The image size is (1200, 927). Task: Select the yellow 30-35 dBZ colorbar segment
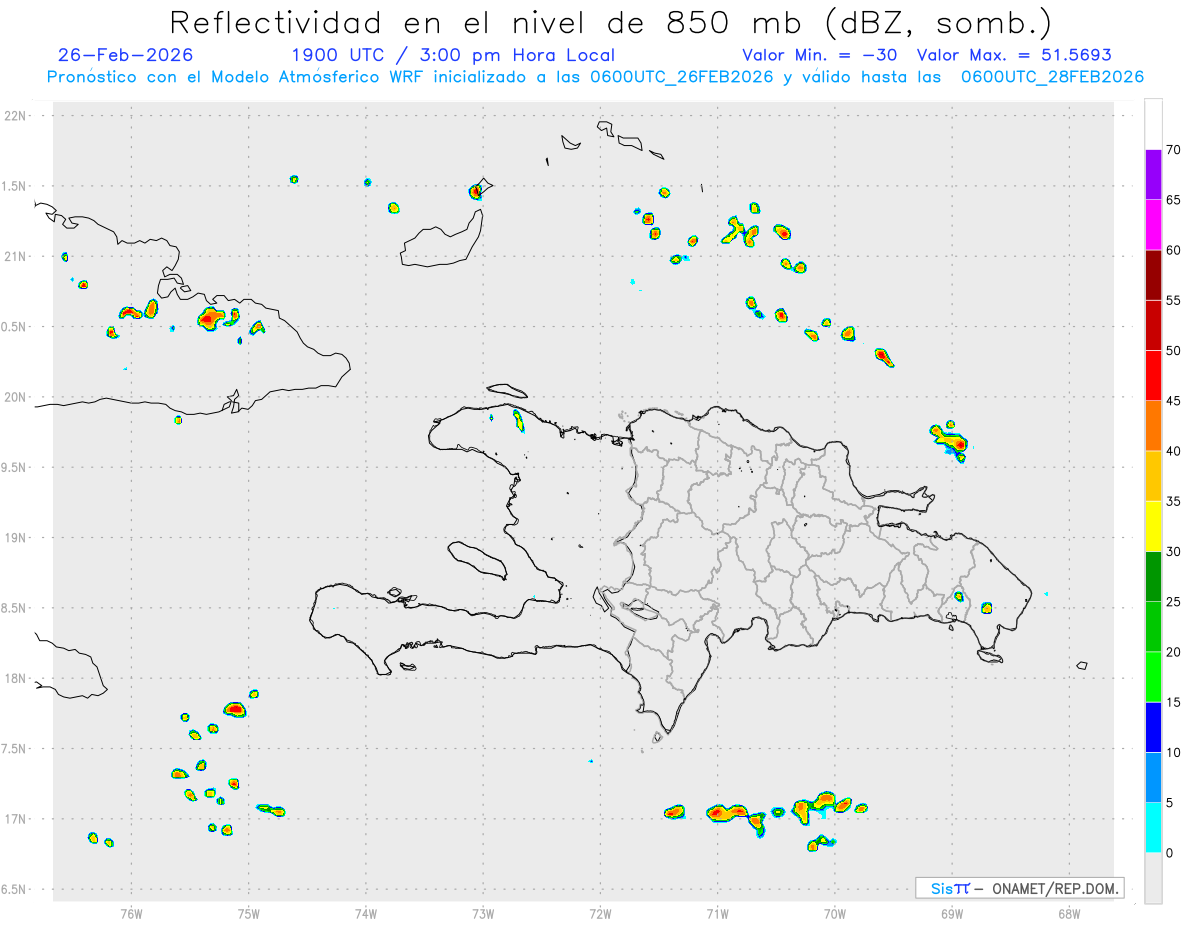coord(1153,526)
